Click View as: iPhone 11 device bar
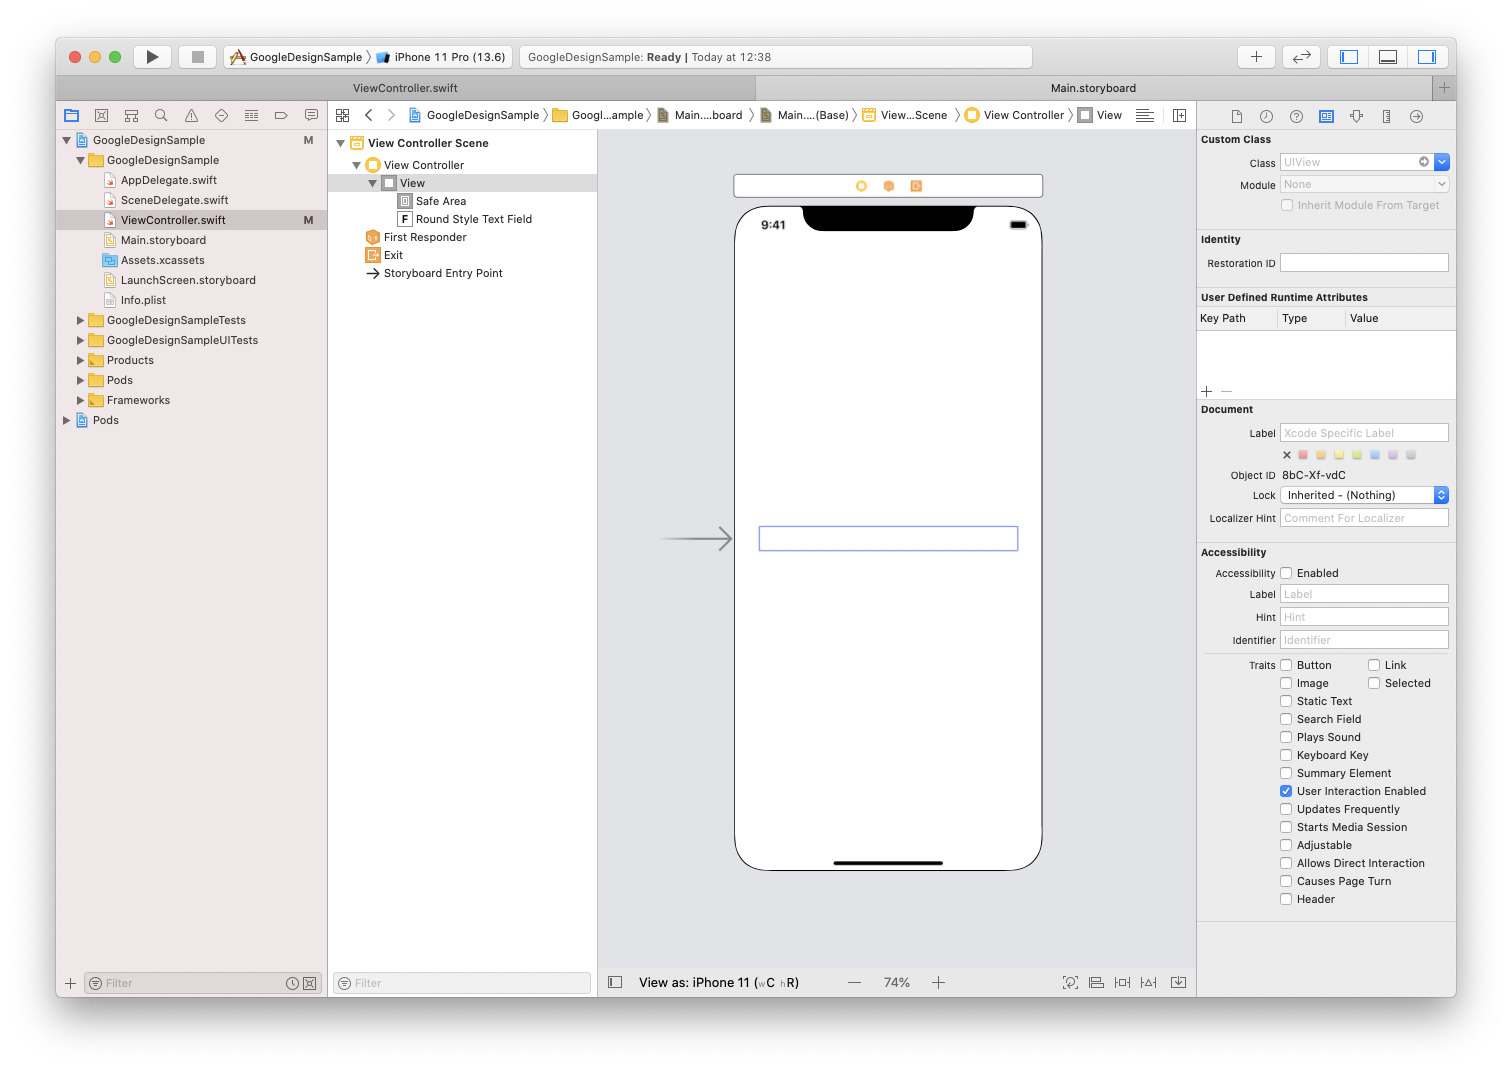The width and height of the screenshot is (1512, 1071). [718, 982]
